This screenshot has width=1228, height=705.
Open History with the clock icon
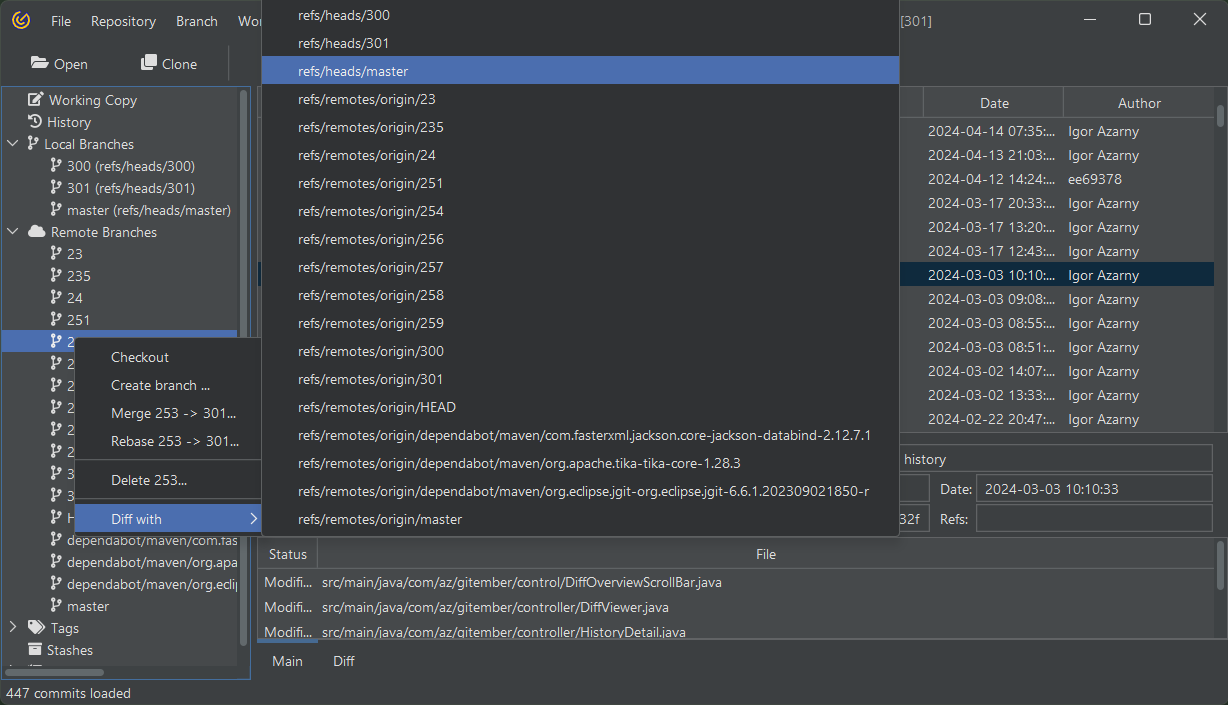click(x=36, y=122)
